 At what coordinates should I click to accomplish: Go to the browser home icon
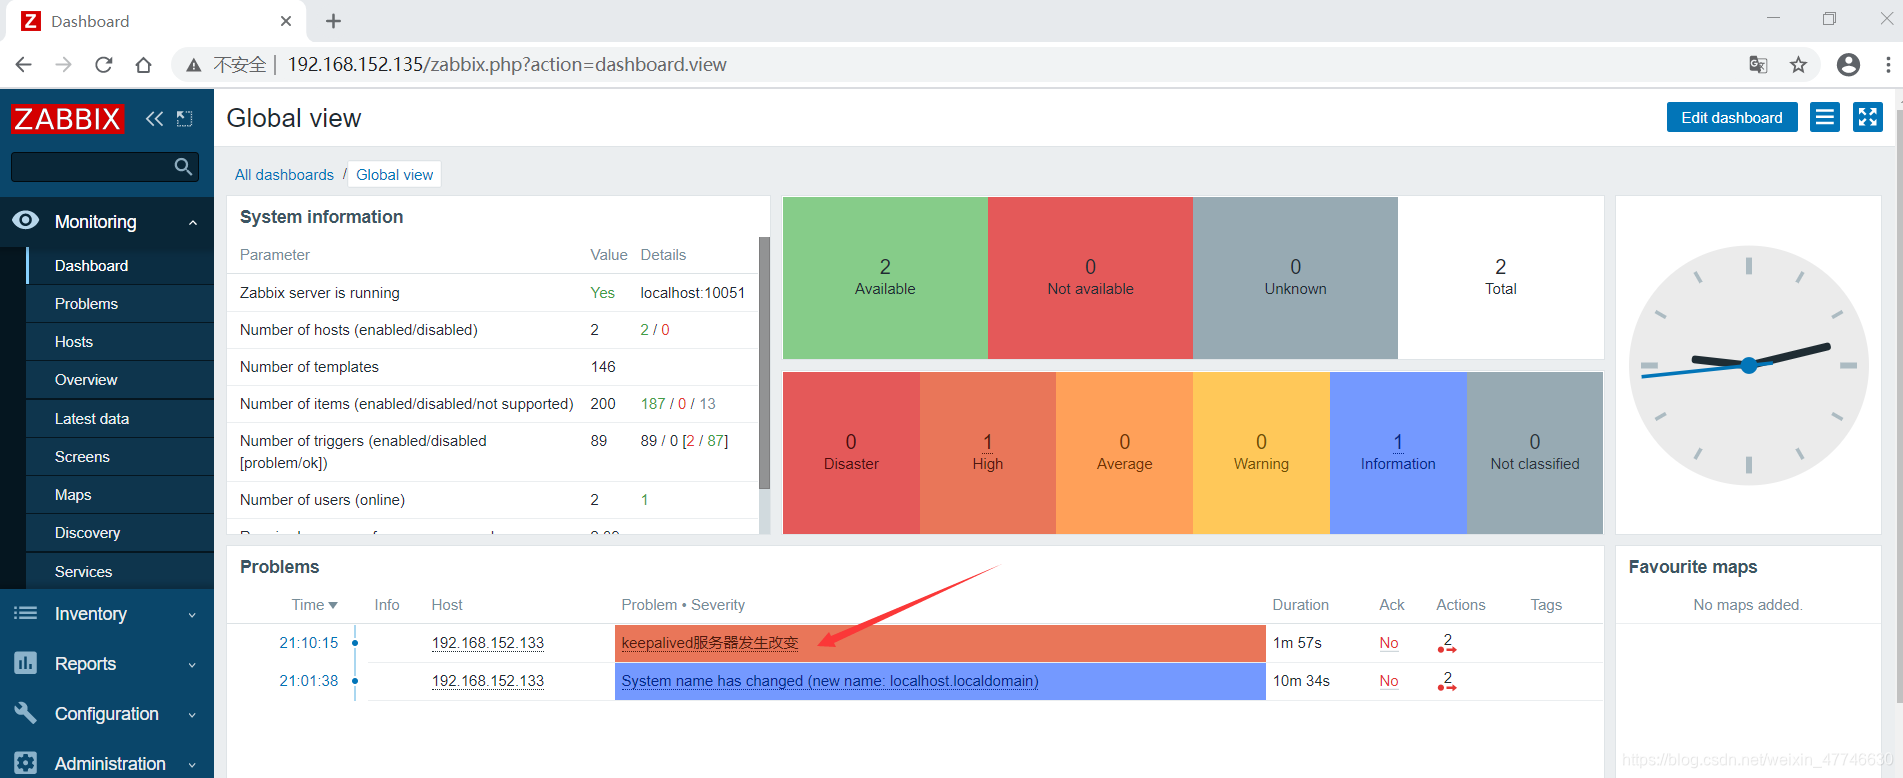(144, 65)
